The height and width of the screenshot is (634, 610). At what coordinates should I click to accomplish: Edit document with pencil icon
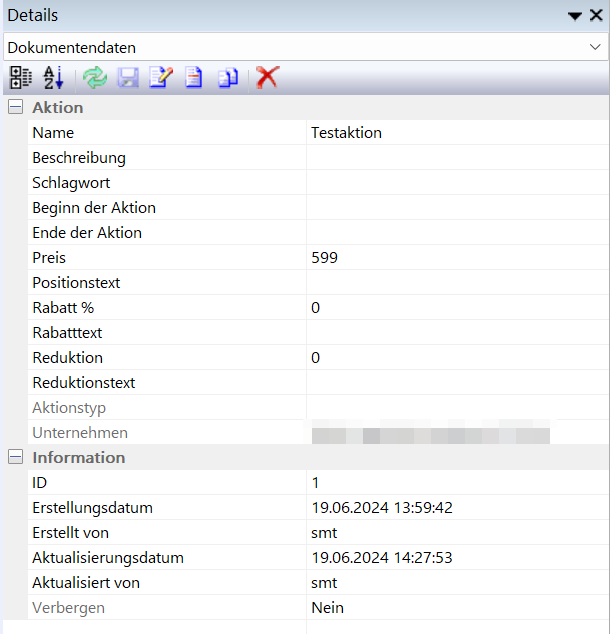[x=161, y=77]
